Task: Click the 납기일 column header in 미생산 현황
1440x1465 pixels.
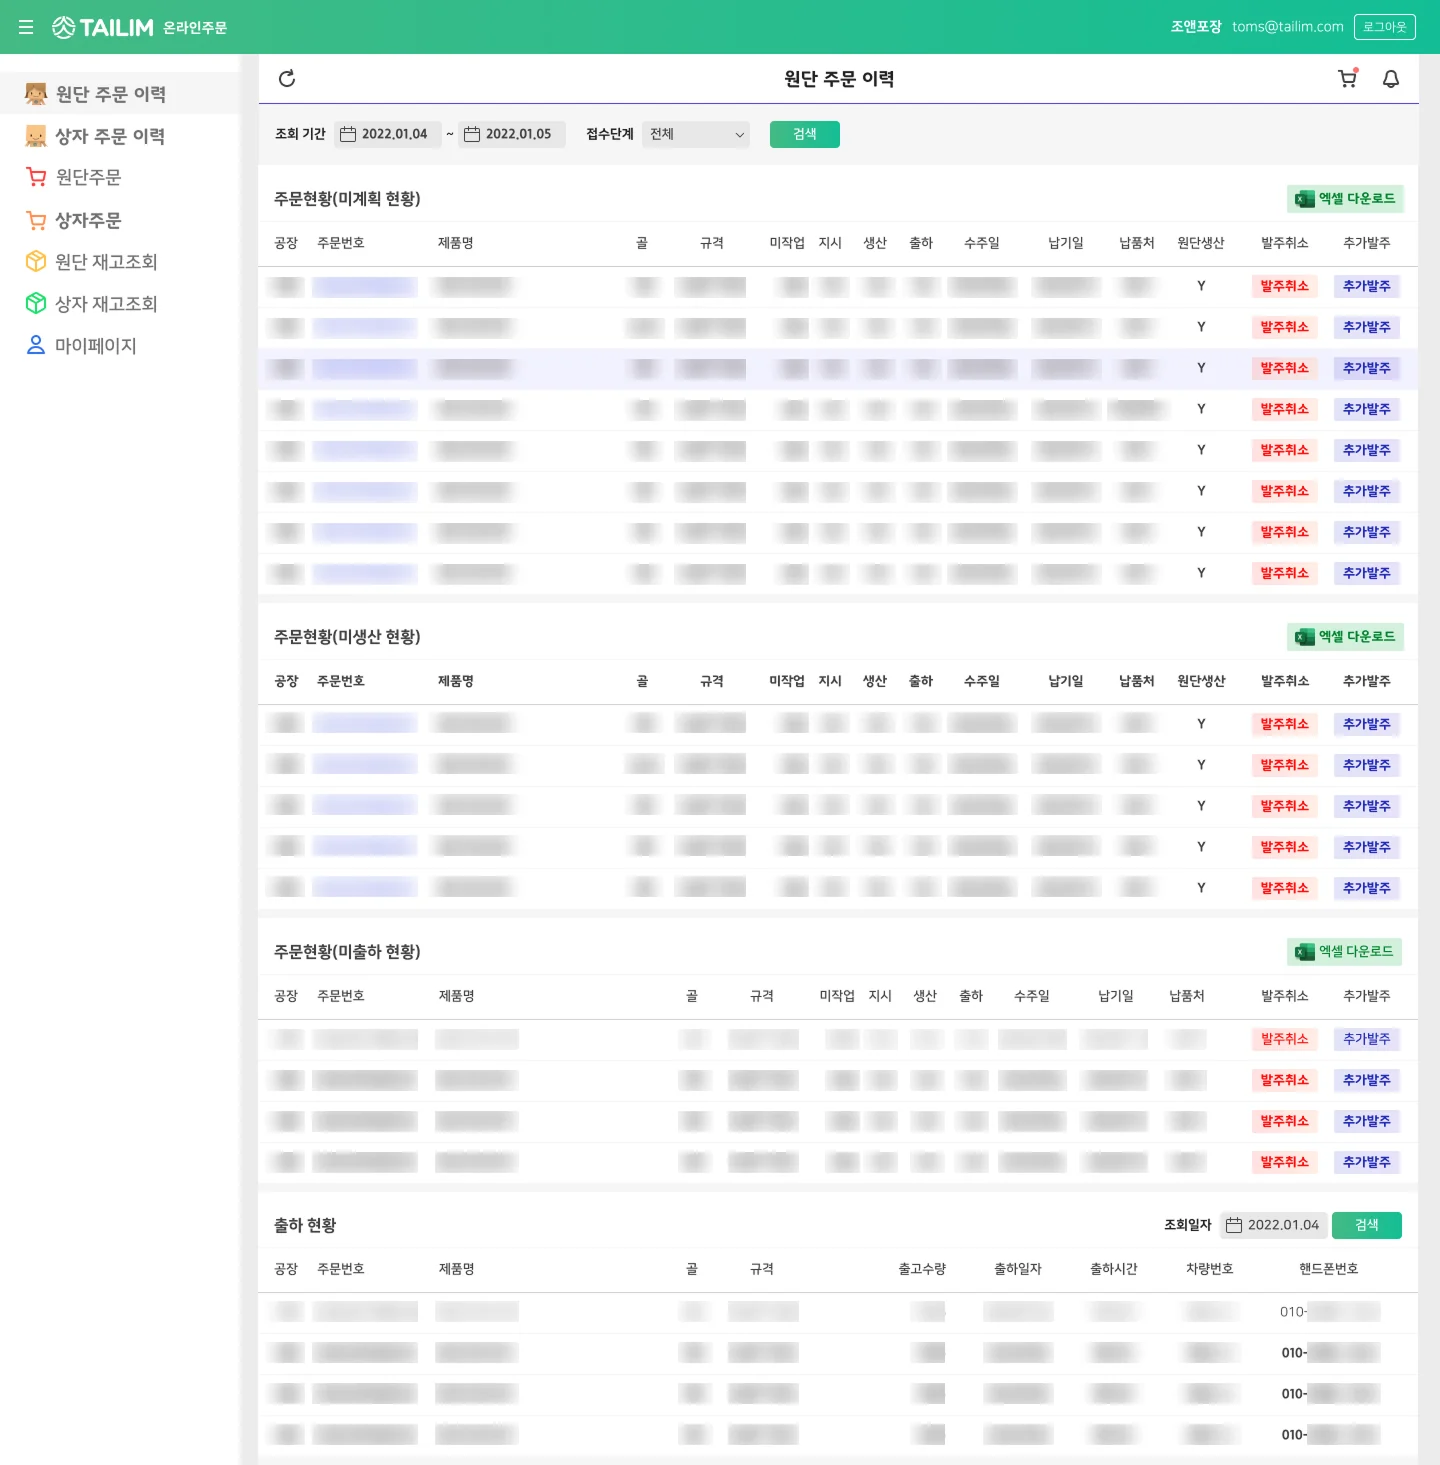Action: (1066, 681)
